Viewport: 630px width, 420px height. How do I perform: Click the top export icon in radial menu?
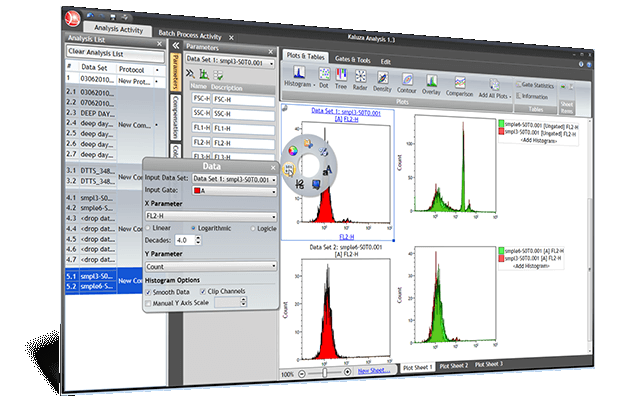[x=308, y=143]
